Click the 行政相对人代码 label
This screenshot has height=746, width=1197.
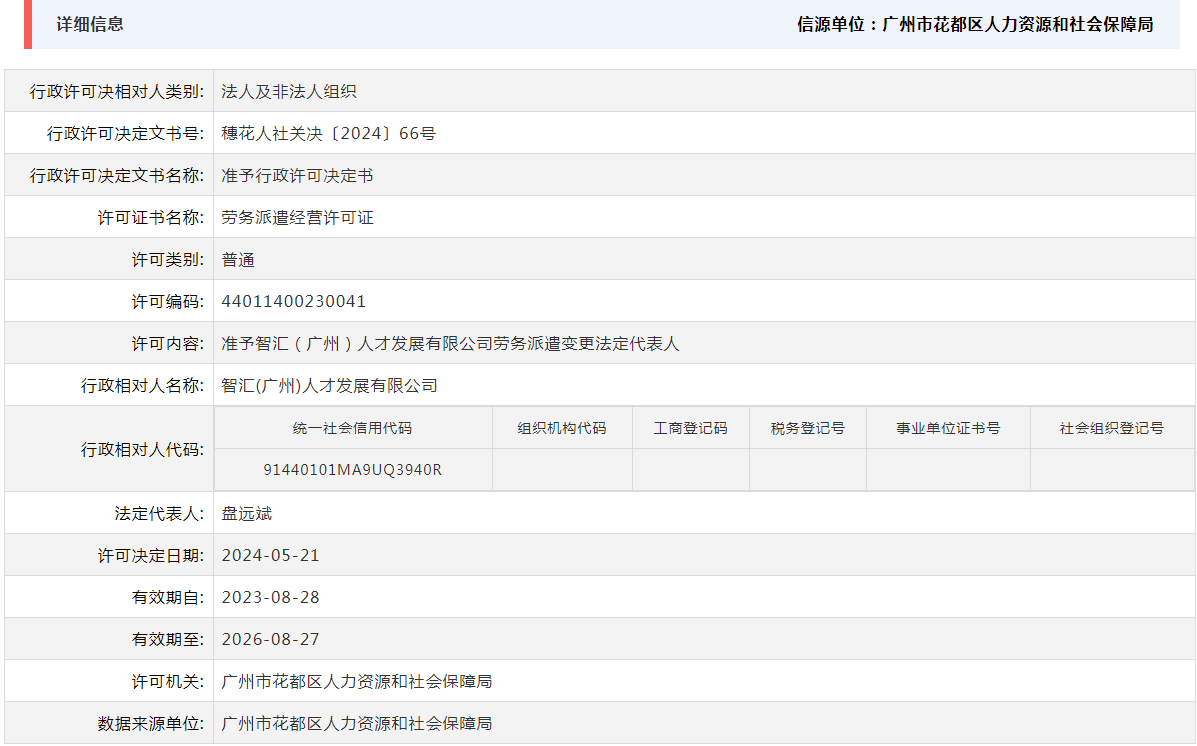142,450
